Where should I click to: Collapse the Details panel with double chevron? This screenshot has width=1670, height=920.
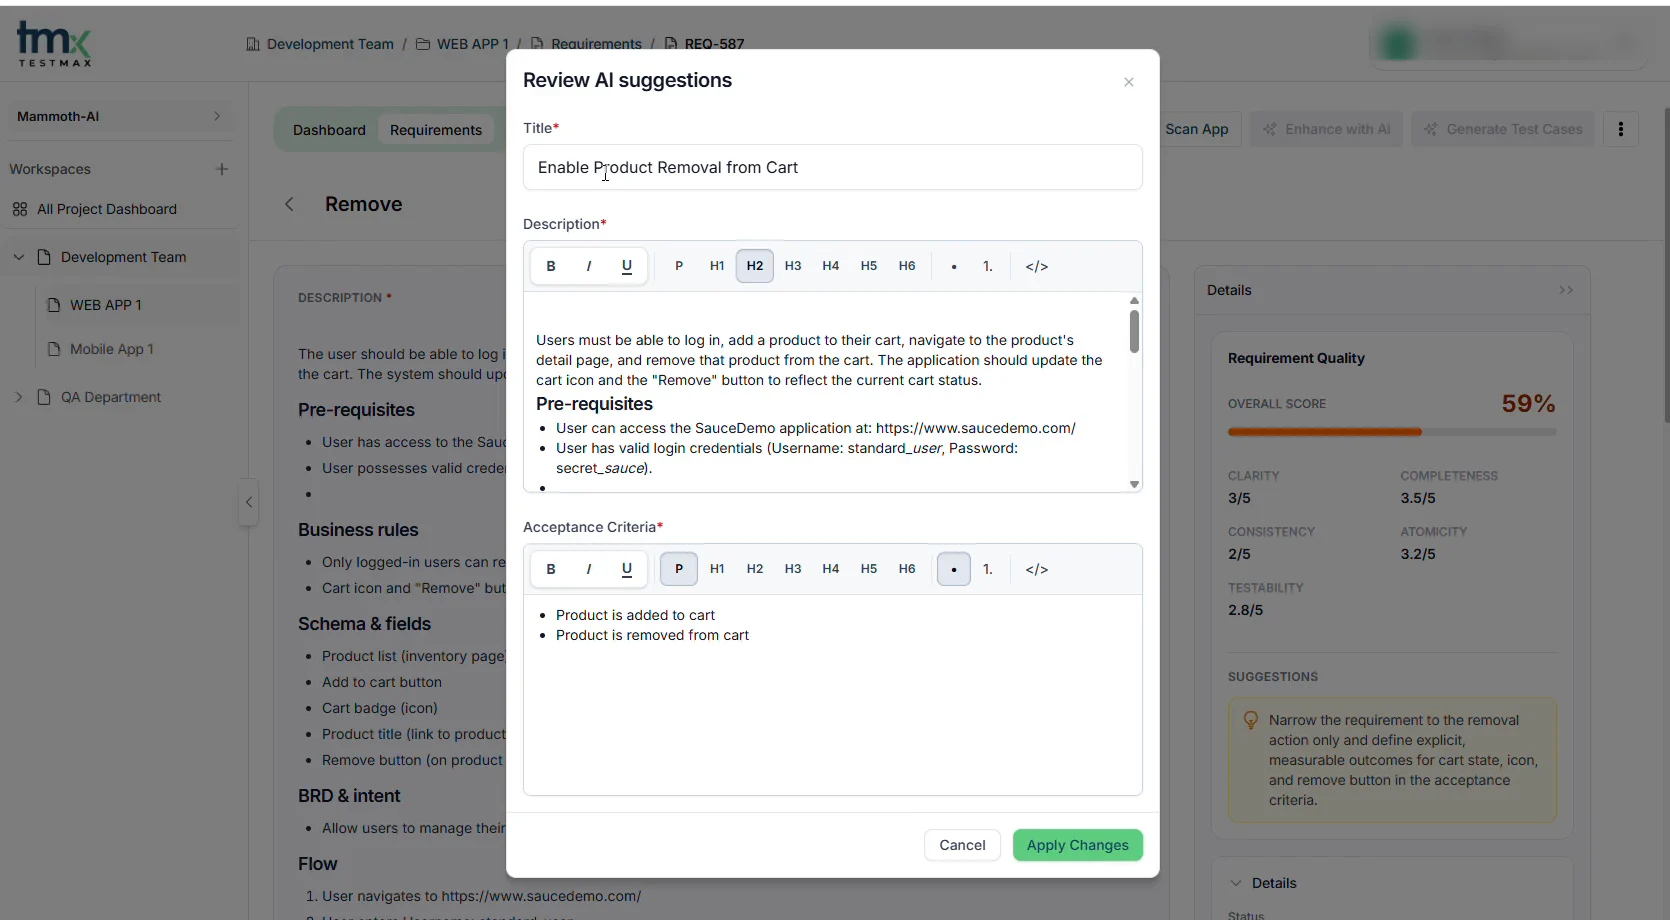(x=1566, y=290)
